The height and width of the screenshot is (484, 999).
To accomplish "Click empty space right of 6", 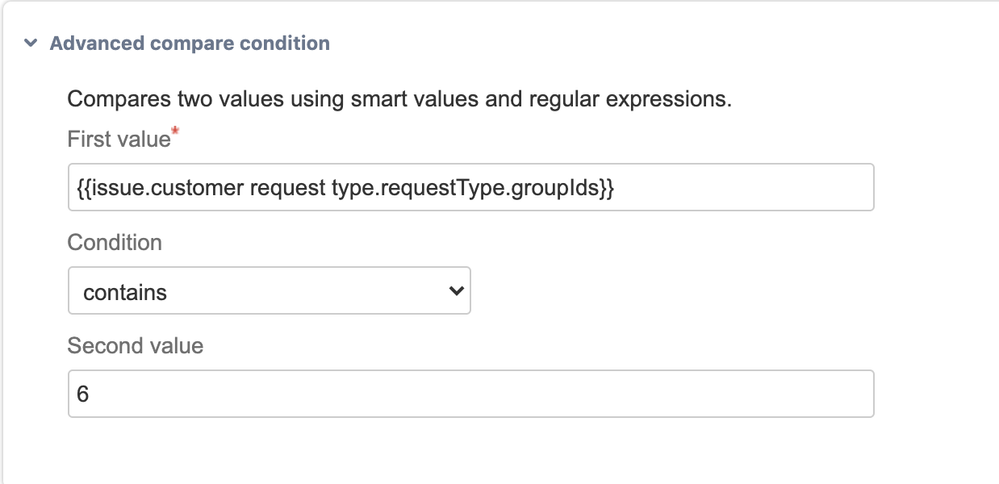I will coord(500,394).
